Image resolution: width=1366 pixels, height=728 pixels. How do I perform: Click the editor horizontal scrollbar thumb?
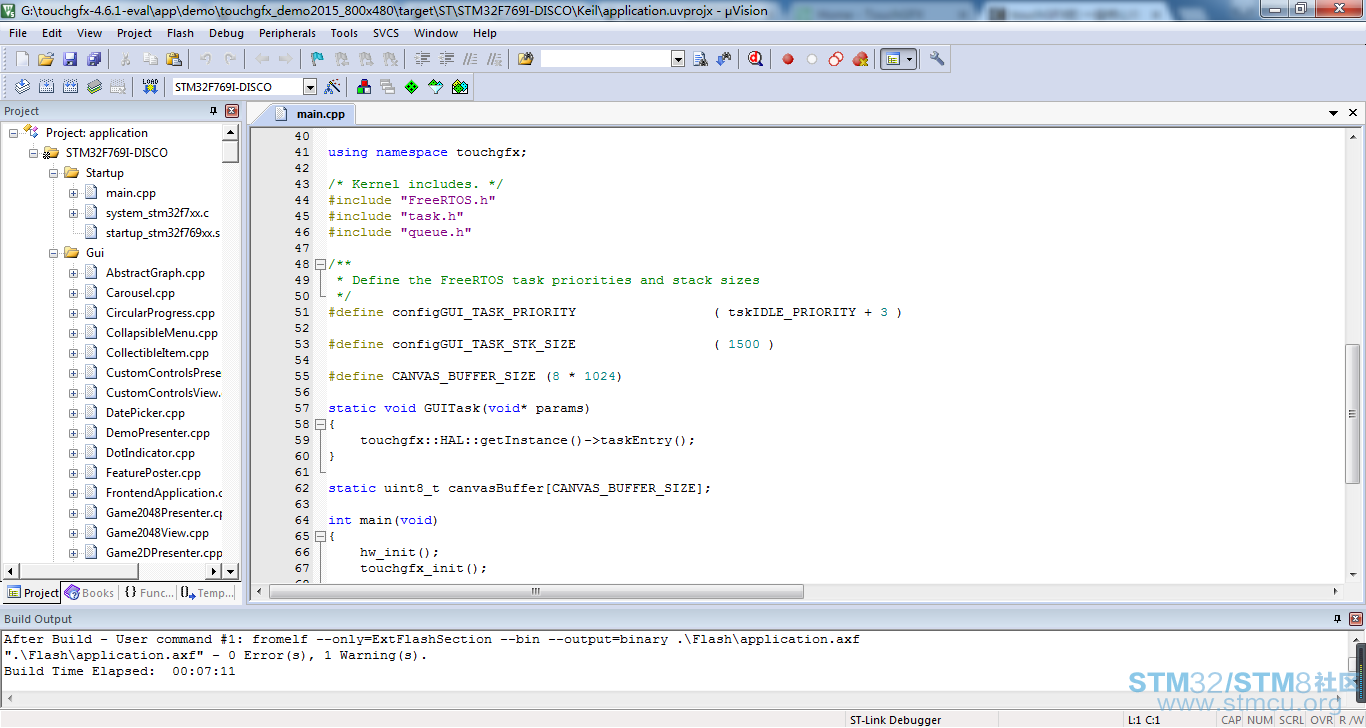click(x=536, y=592)
